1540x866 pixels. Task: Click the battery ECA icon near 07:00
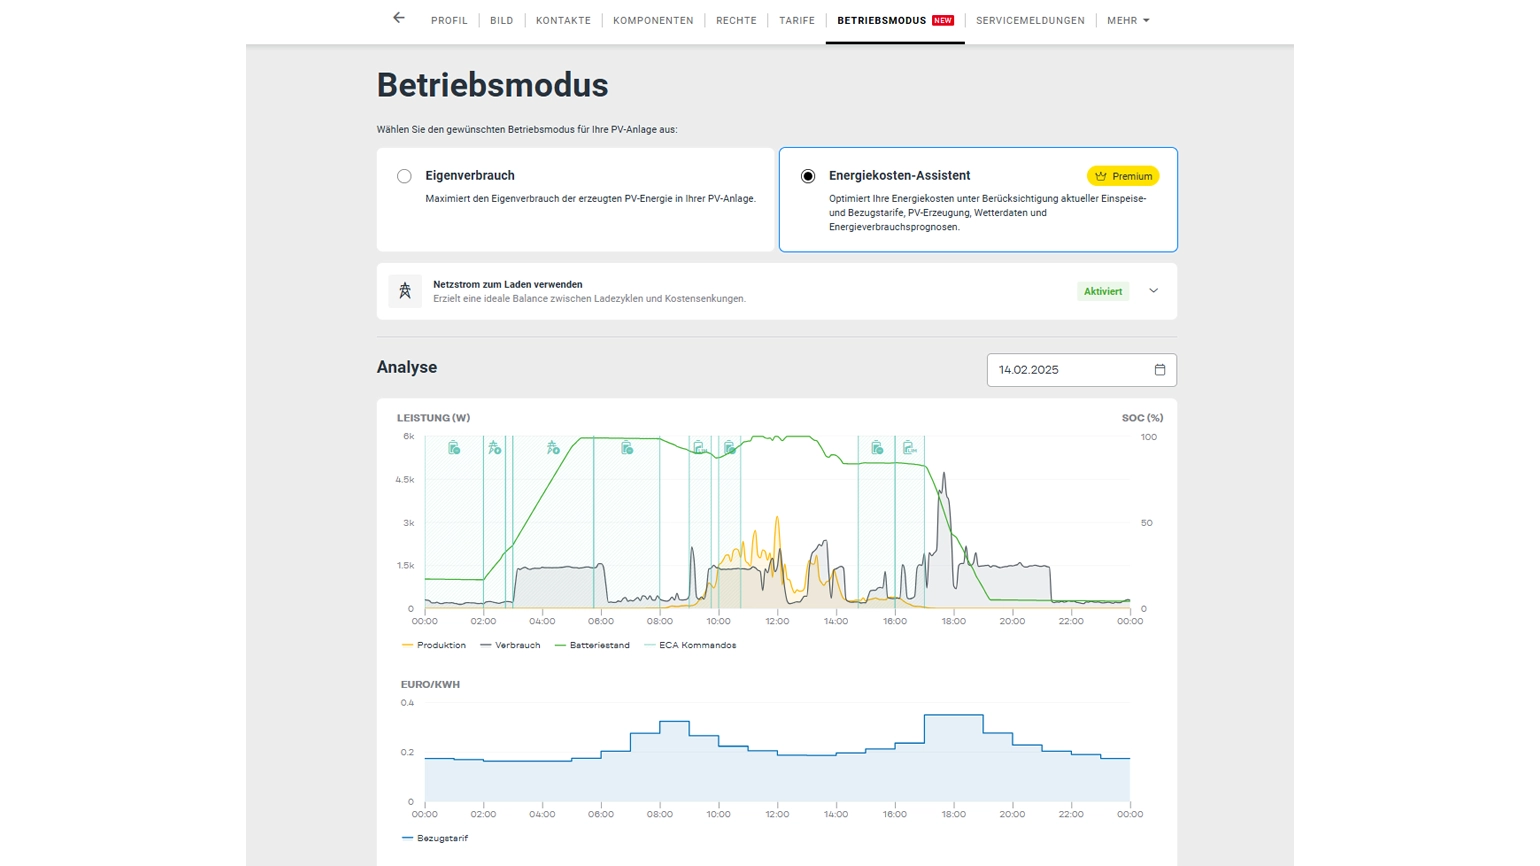pyautogui.click(x=627, y=448)
